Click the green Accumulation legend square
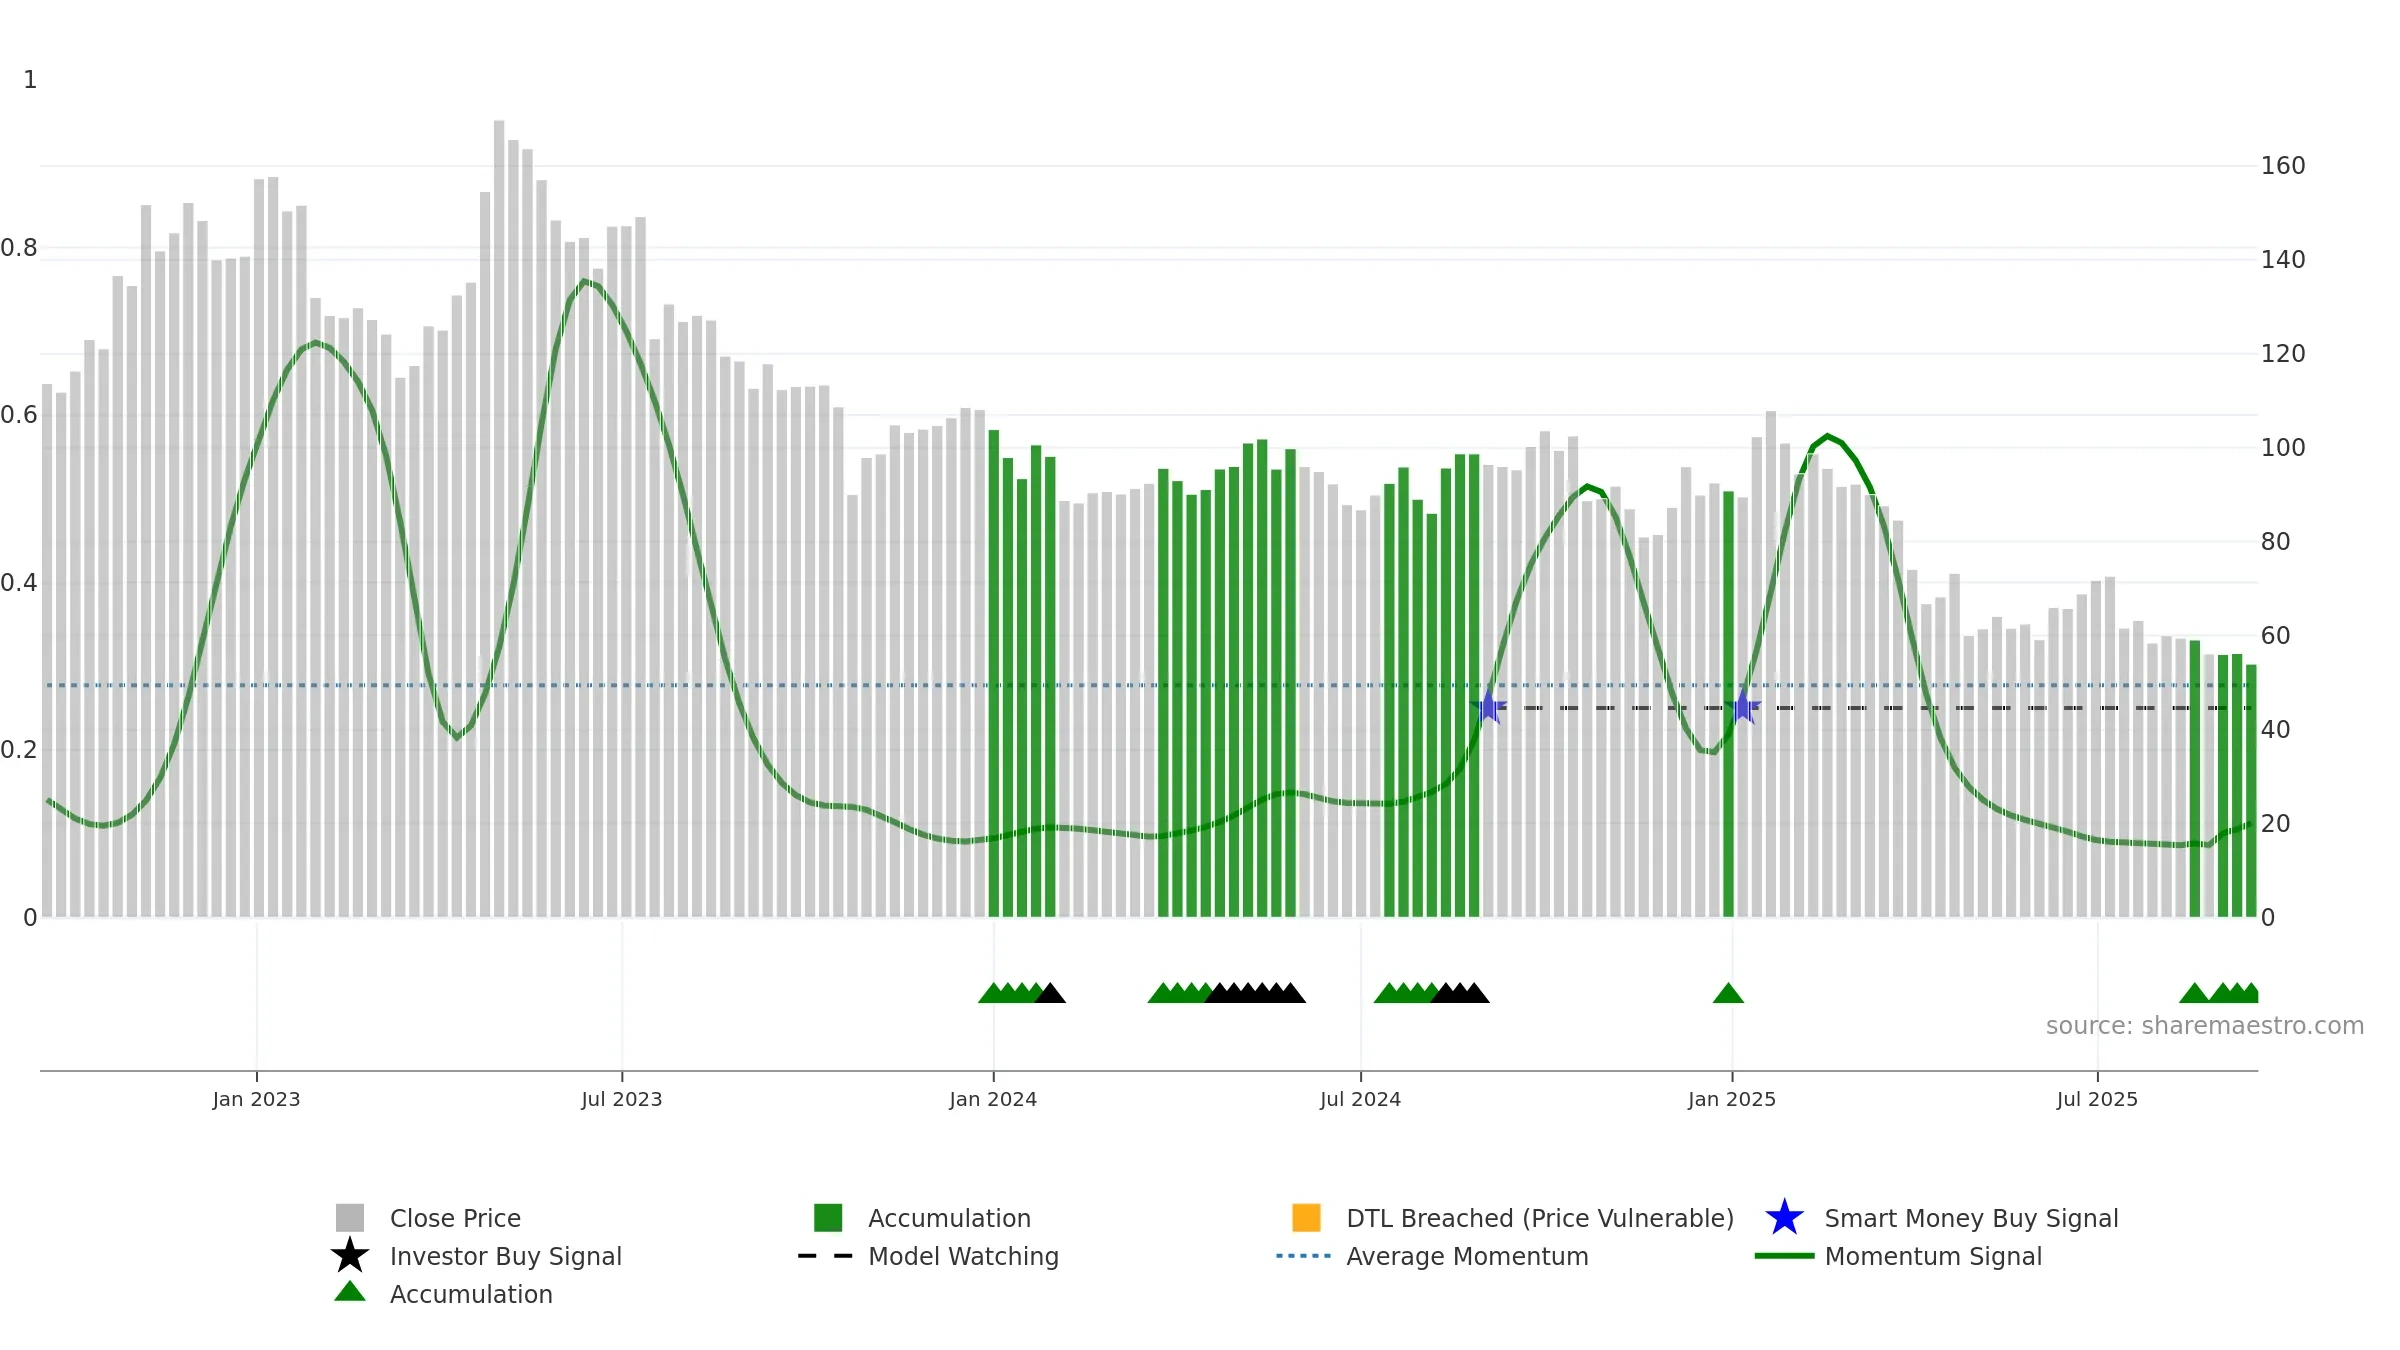This screenshot has height=1350, width=2400. [x=828, y=1217]
